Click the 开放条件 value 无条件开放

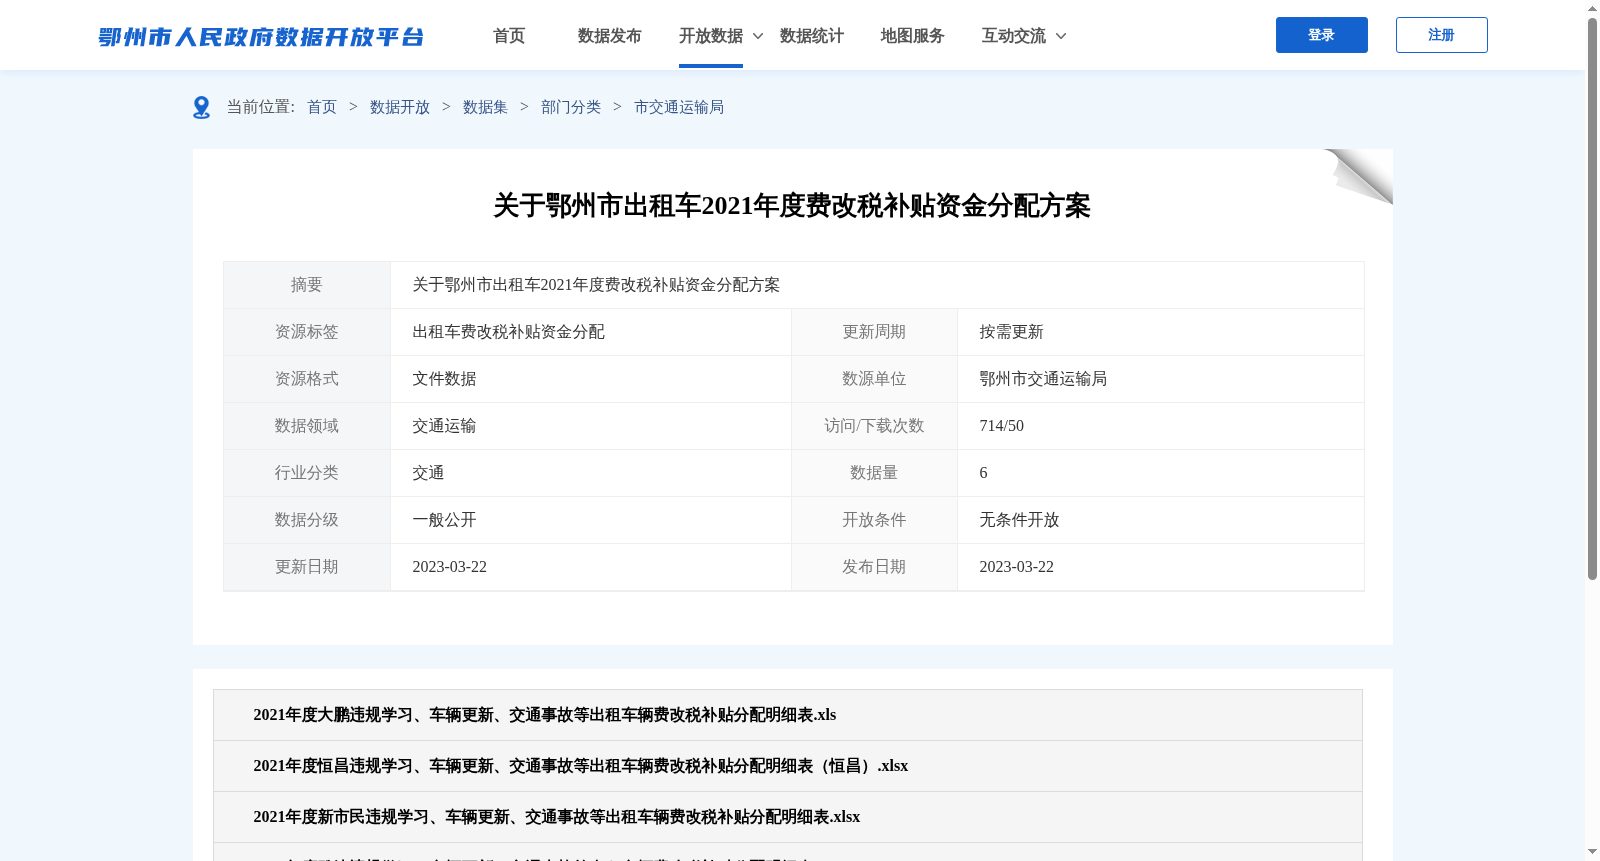pos(1019,520)
